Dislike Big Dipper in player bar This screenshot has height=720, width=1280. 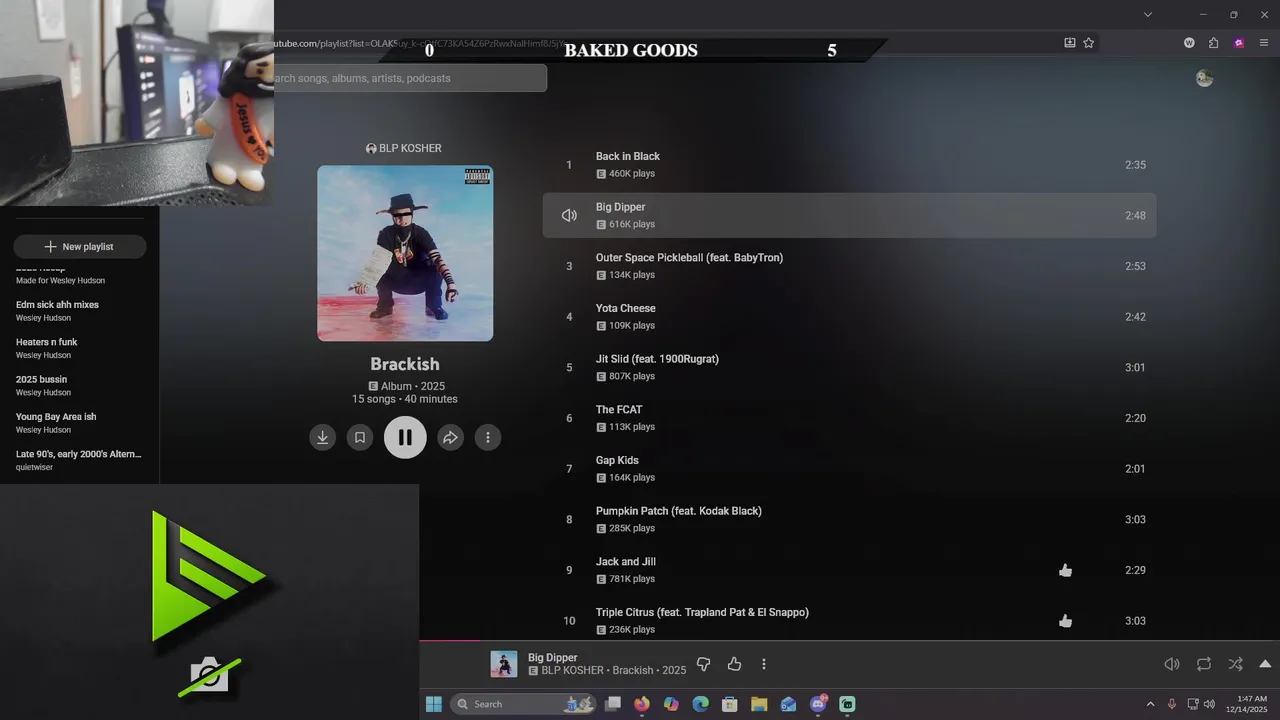pyautogui.click(x=703, y=664)
